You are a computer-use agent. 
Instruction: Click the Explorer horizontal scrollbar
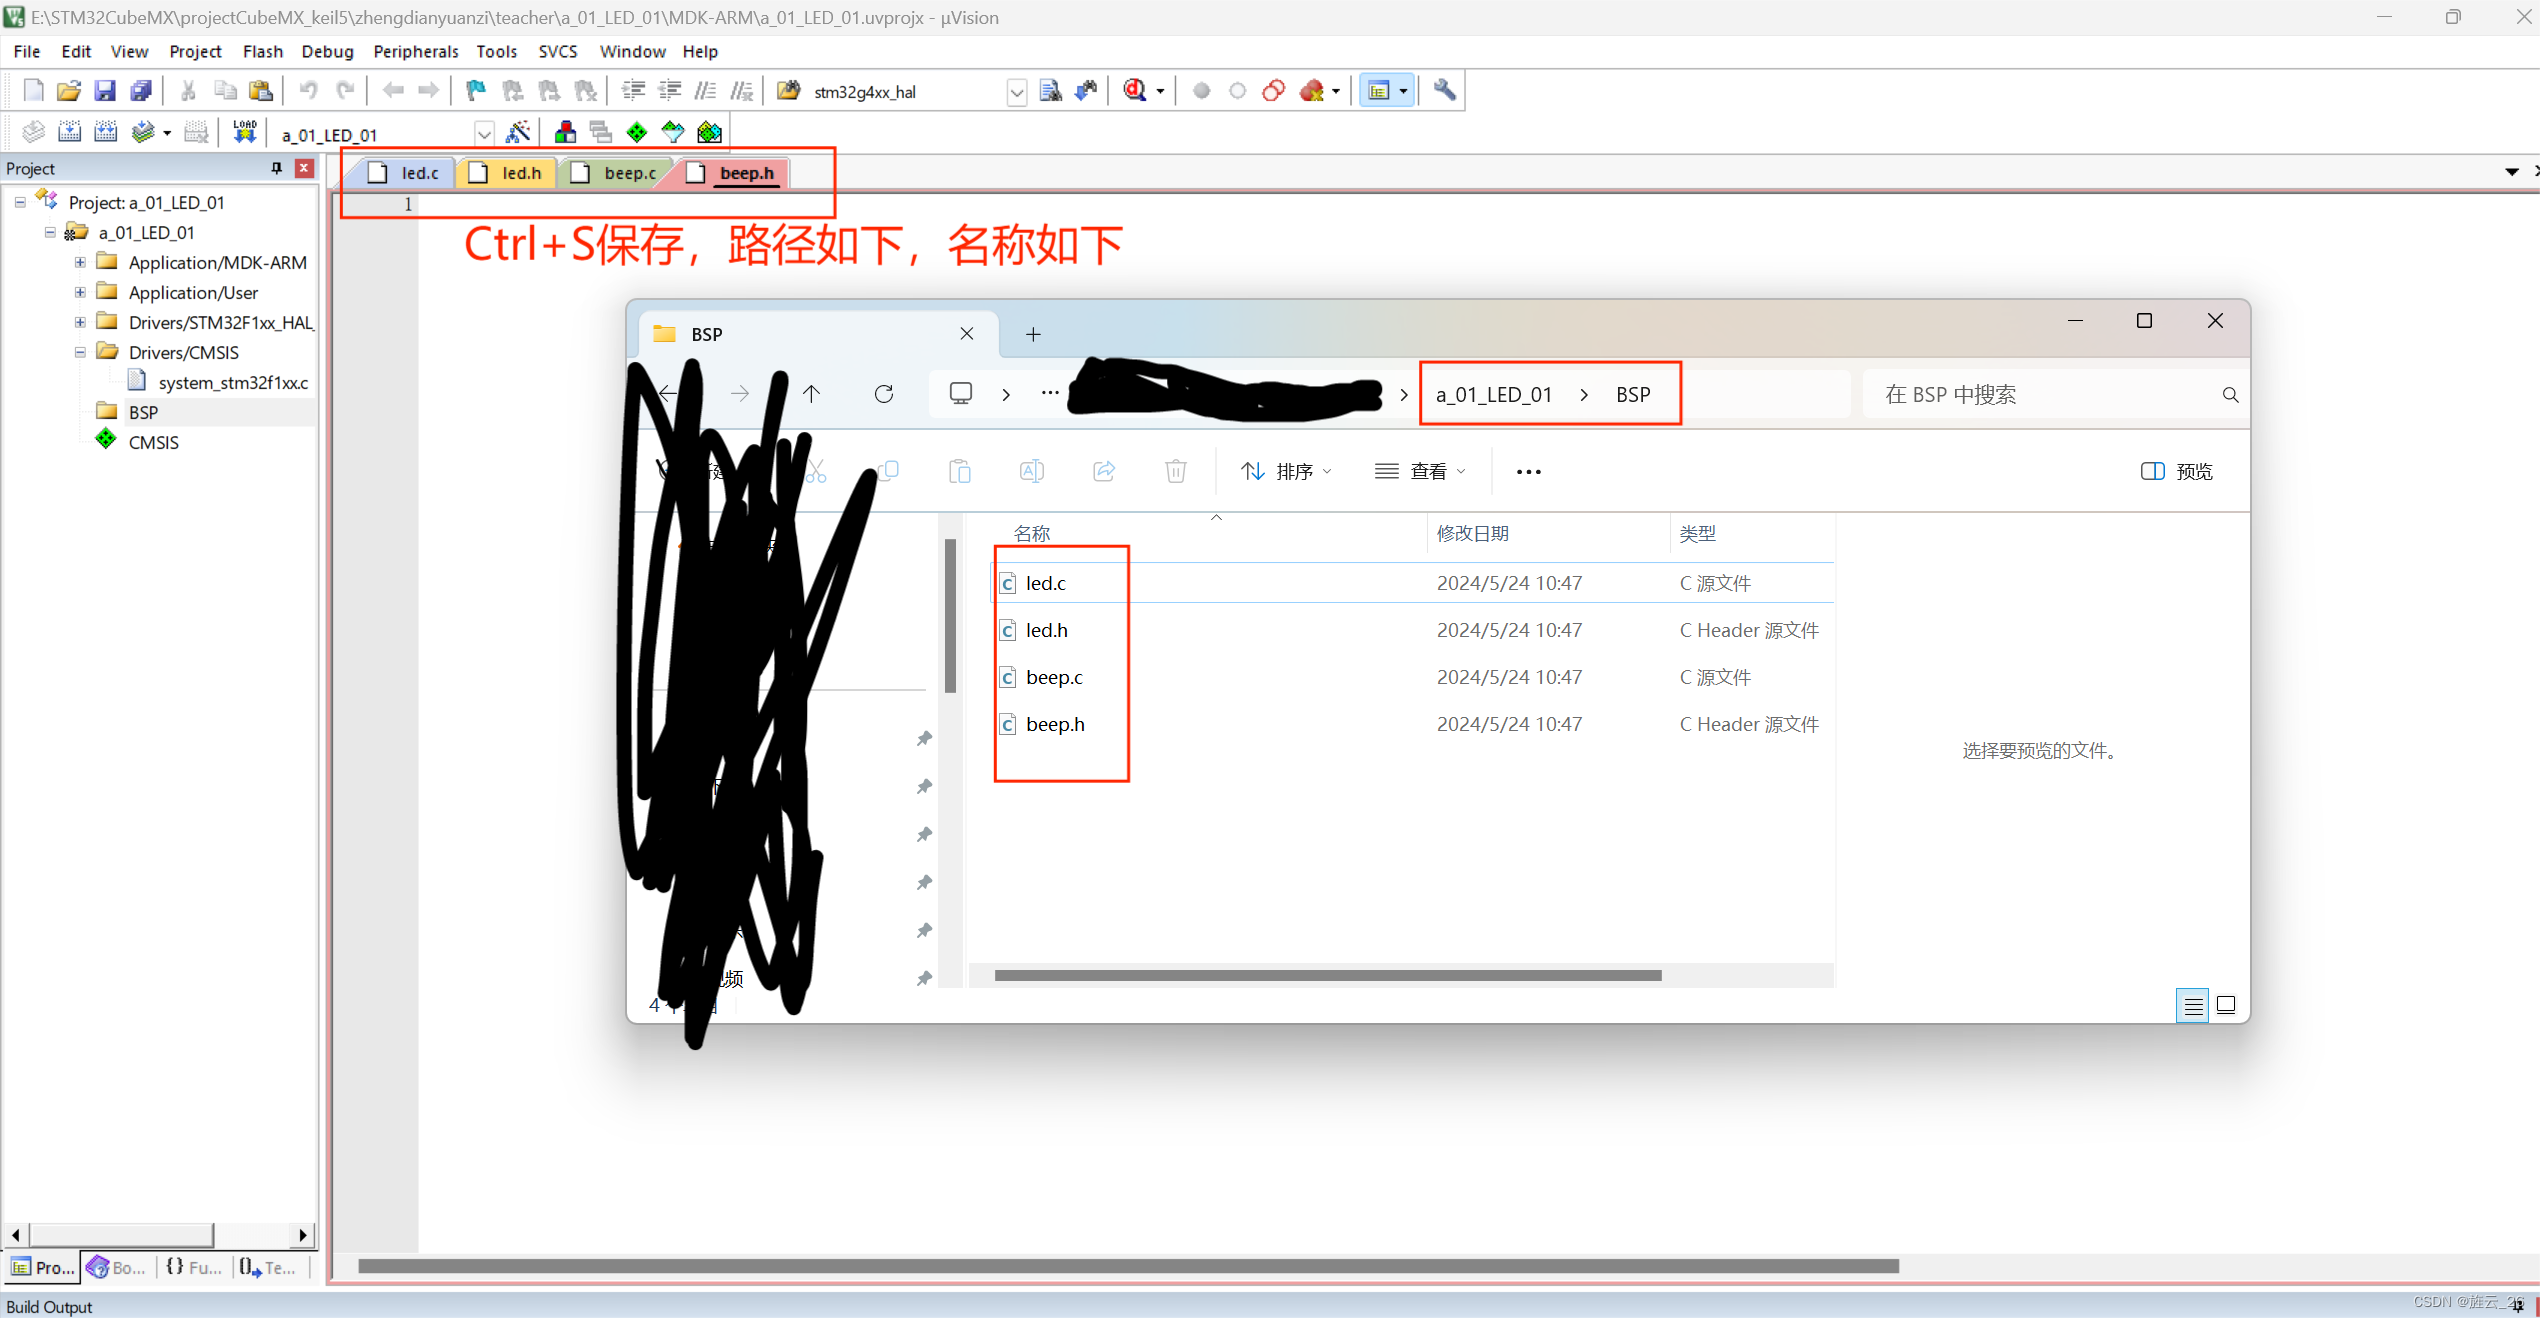[1327, 975]
